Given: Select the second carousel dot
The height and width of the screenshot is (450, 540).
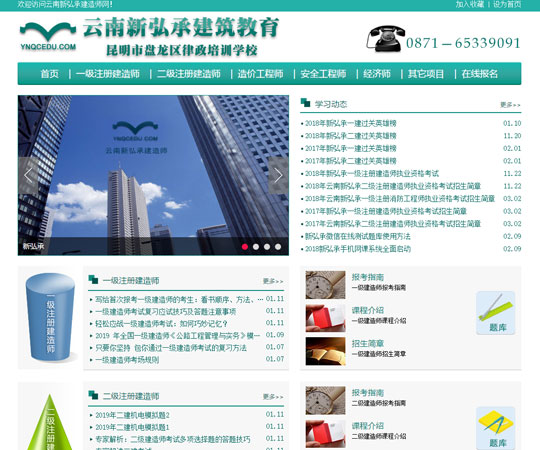Looking at the screenshot, I should click(x=256, y=247).
